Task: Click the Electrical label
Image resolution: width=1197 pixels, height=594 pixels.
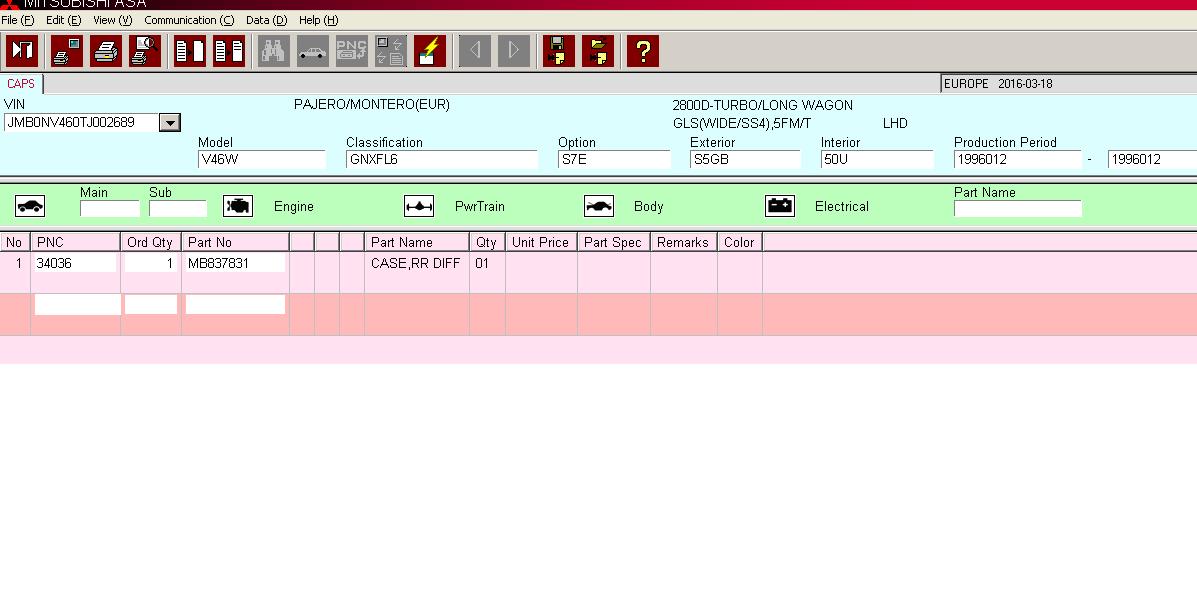Action: click(x=842, y=207)
